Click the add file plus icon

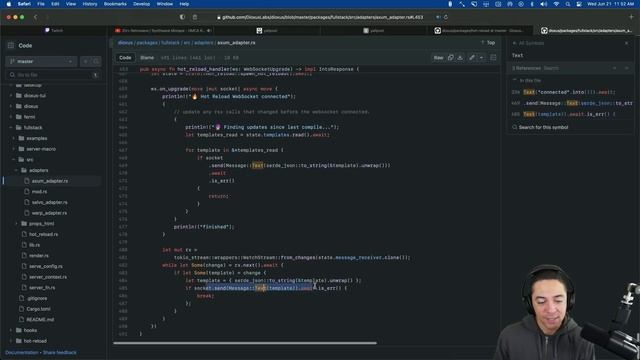pyautogui.click(x=86, y=62)
